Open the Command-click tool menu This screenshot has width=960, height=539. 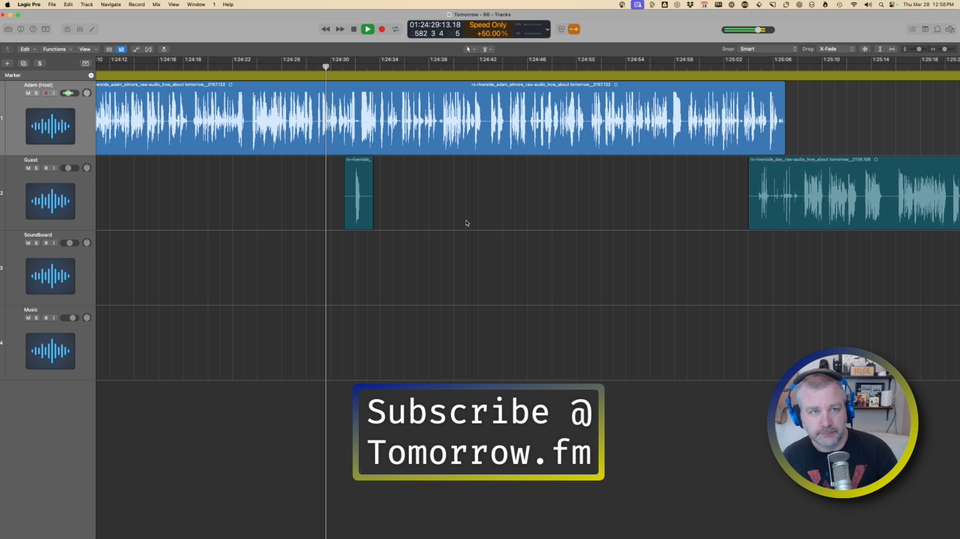point(486,49)
